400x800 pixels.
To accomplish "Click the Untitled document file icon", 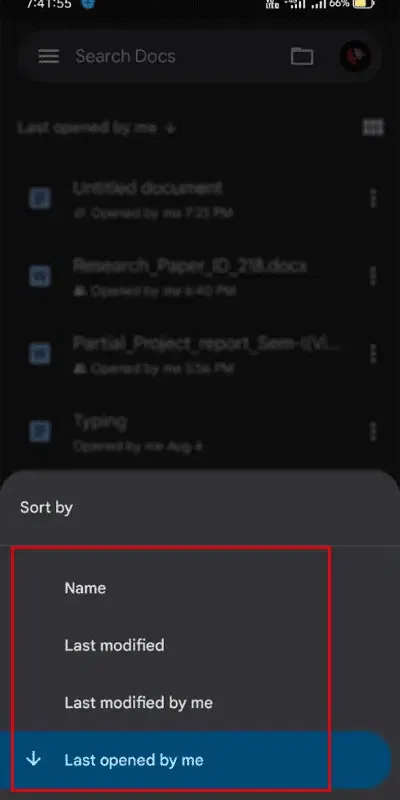I will coord(40,198).
